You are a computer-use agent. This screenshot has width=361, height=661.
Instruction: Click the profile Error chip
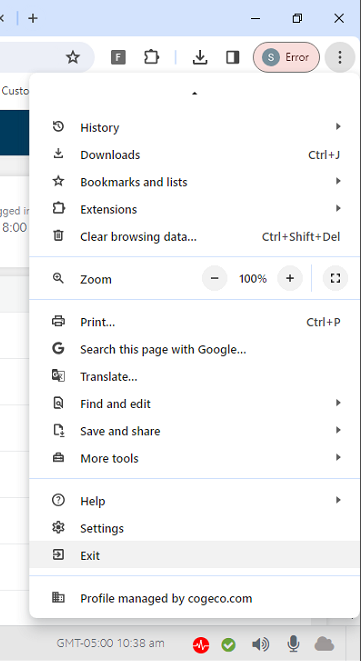coord(286,57)
